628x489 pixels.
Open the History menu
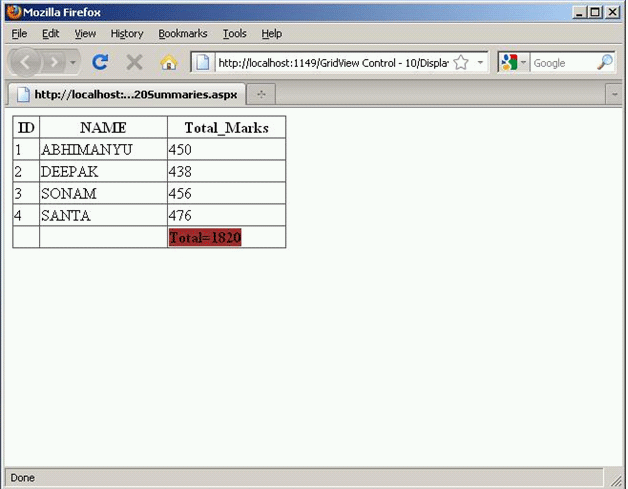point(127,34)
